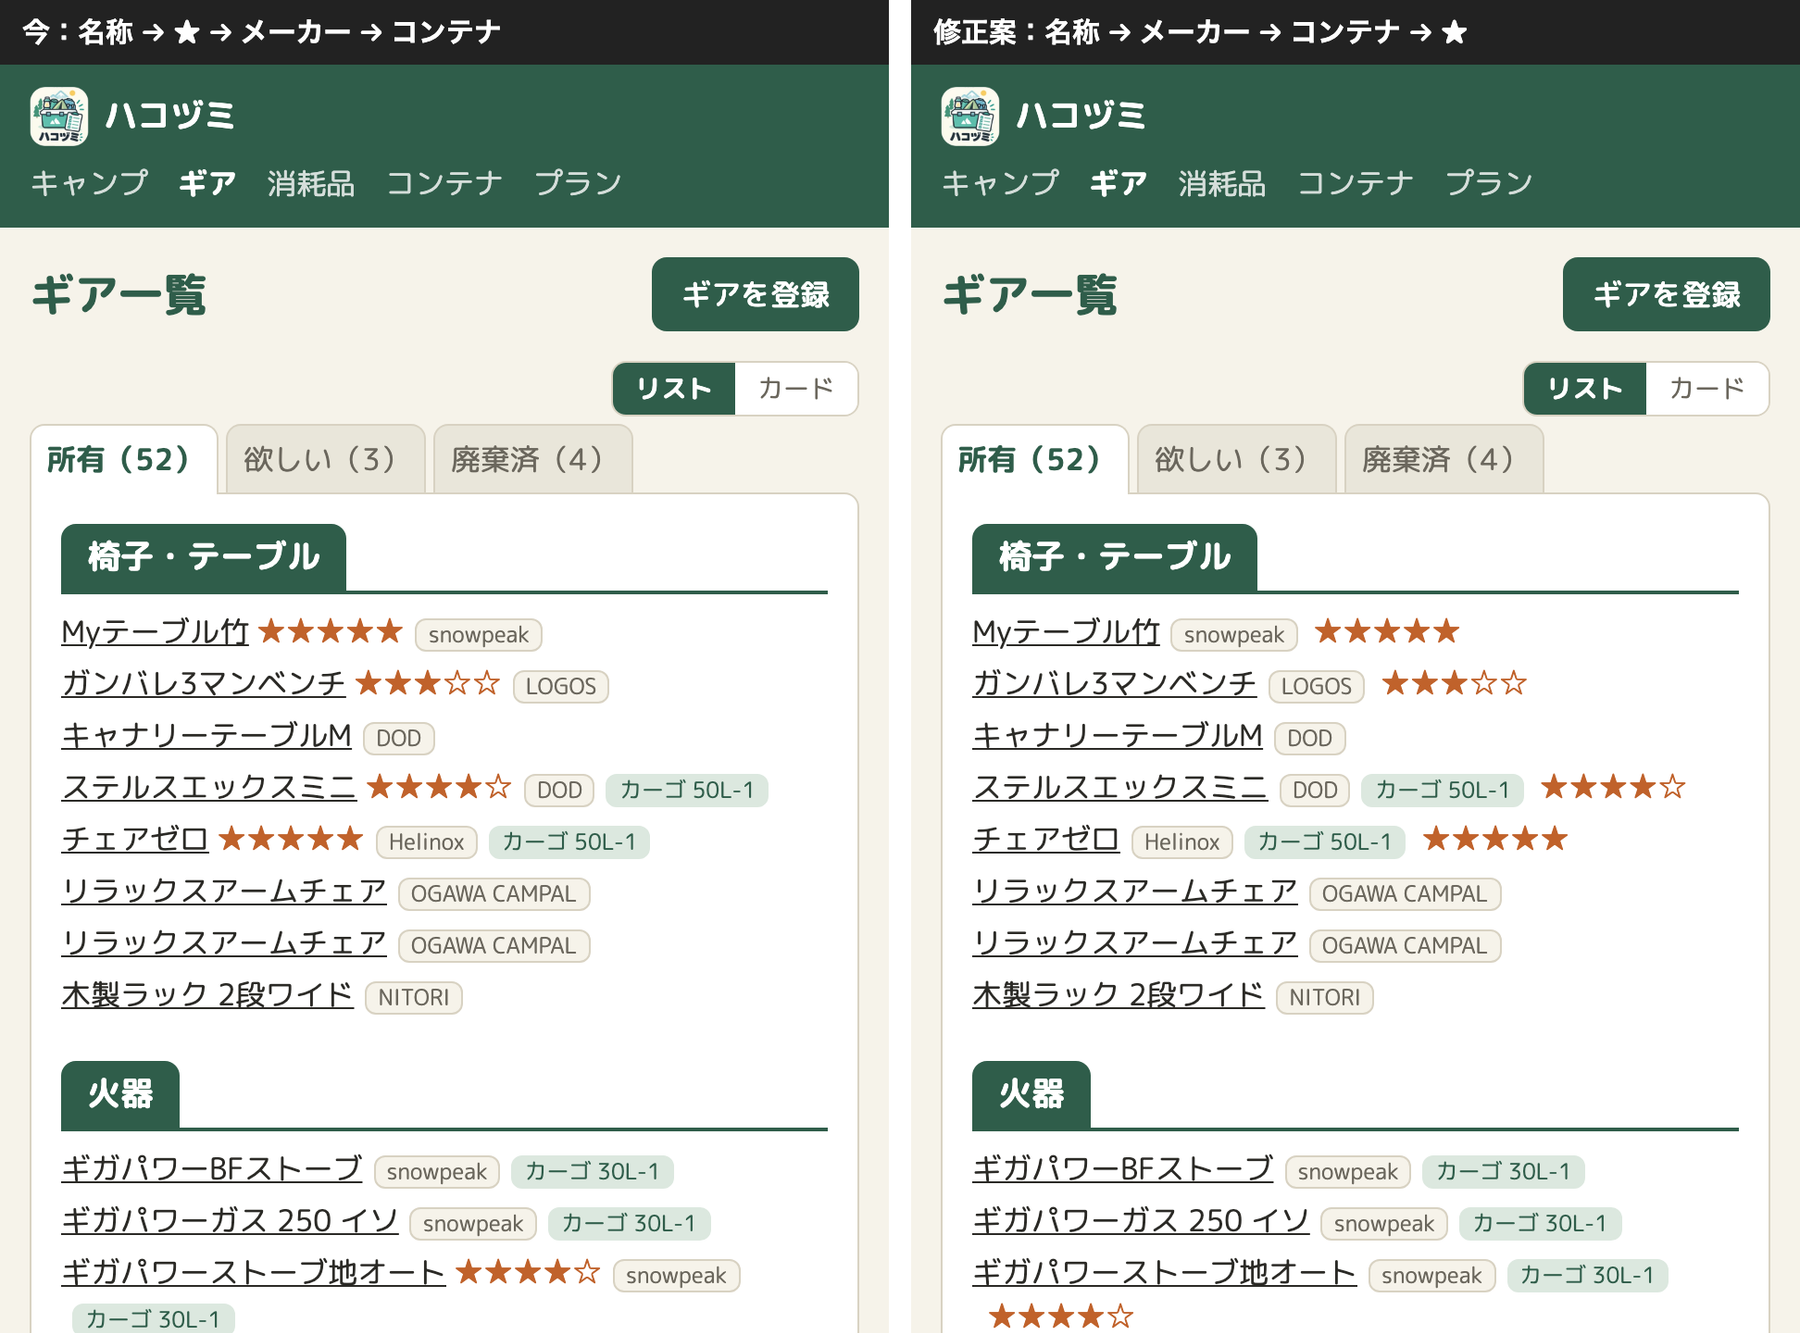Click Helinox tag in left panel
The height and width of the screenshot is (1333, 1800).
pyautogui.click(x=427, y=842)
